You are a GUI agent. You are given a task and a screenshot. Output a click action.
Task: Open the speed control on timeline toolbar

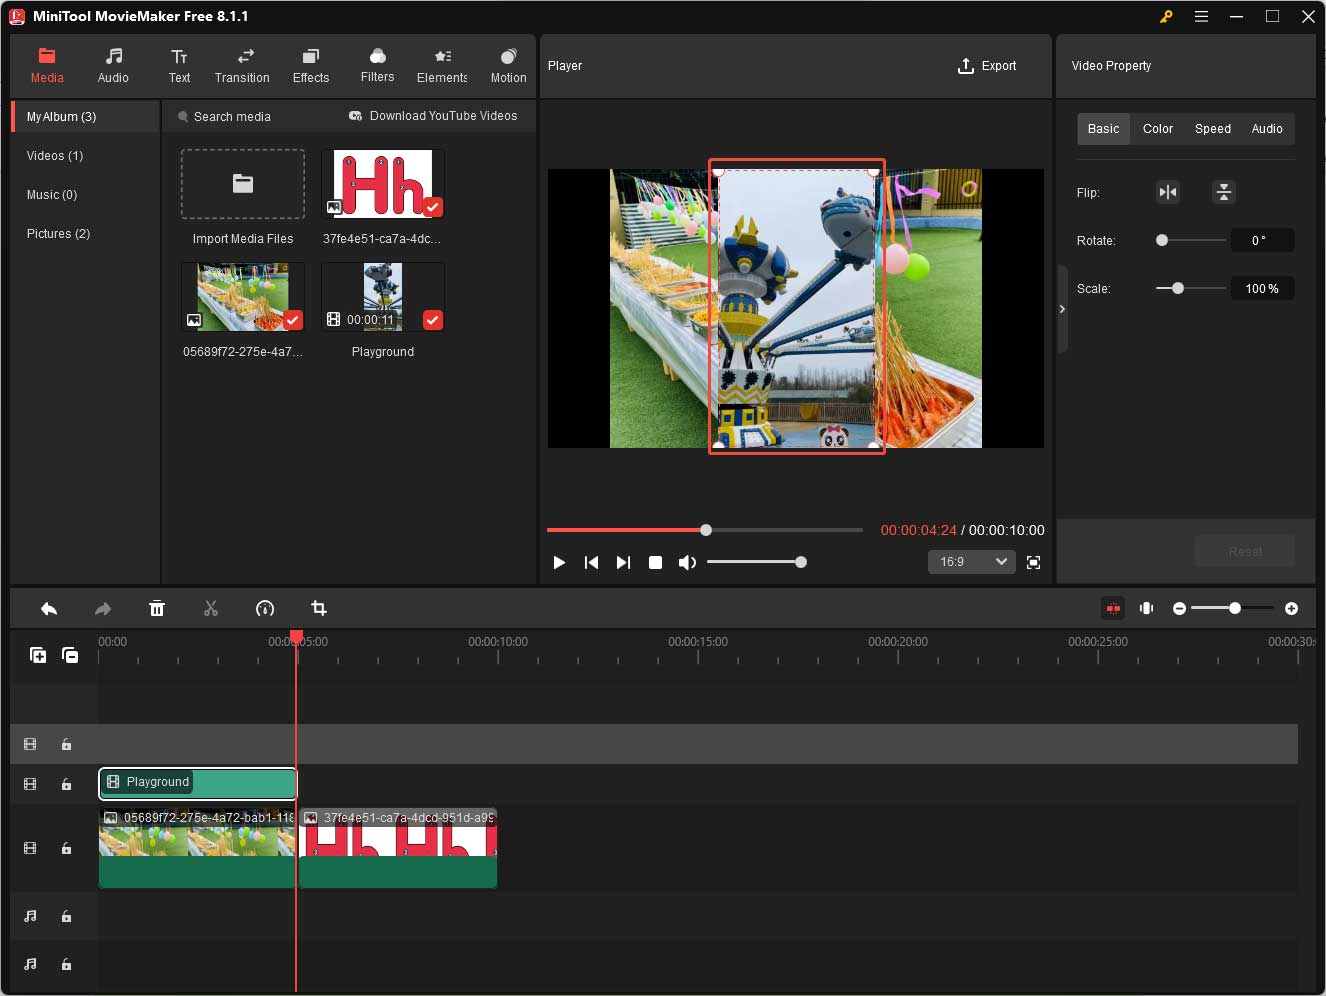point(265,608)
